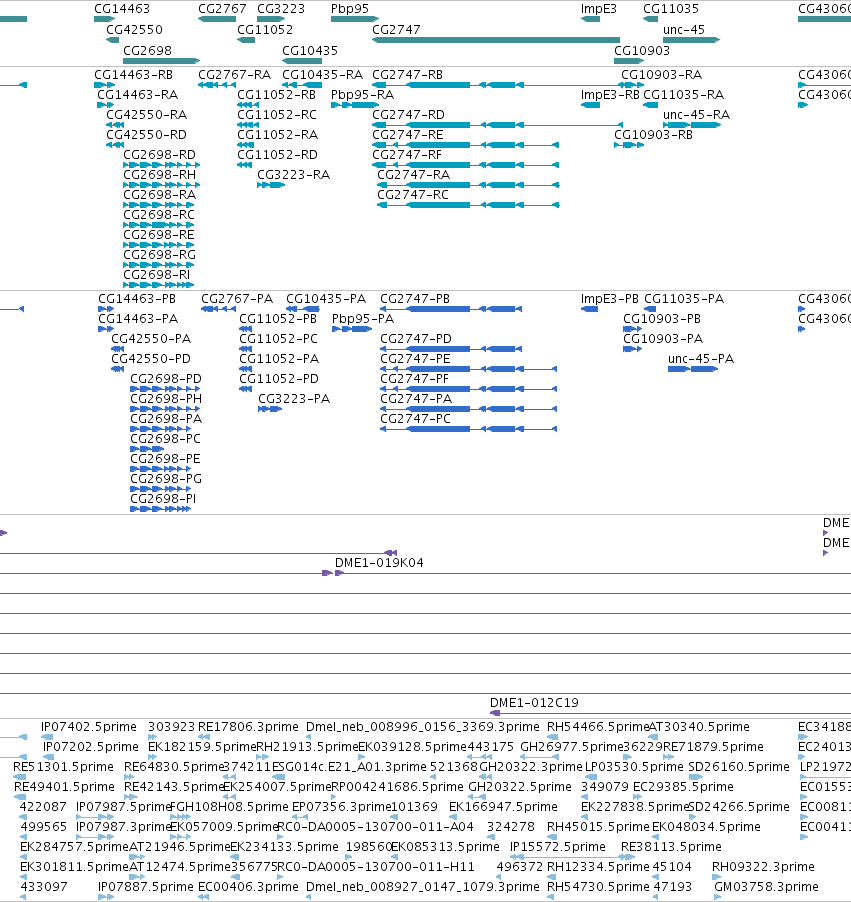
Task: Select EST RH09322.3prime label
Action: click(x=763, y=866)
